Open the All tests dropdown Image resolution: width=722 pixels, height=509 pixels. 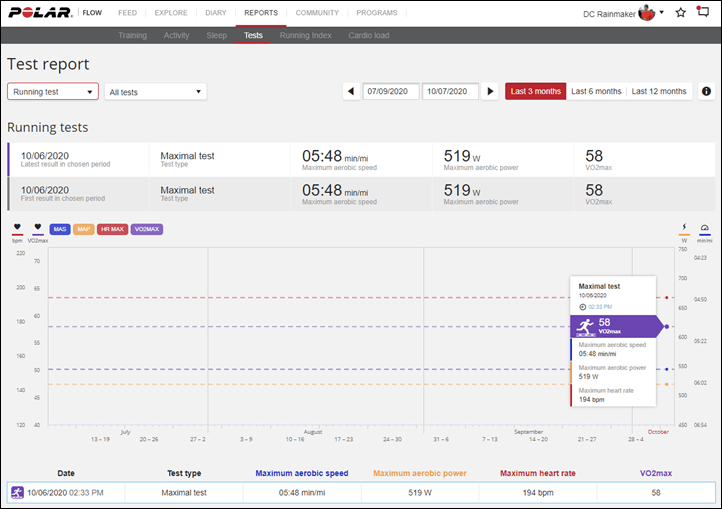tap(156, 92)
